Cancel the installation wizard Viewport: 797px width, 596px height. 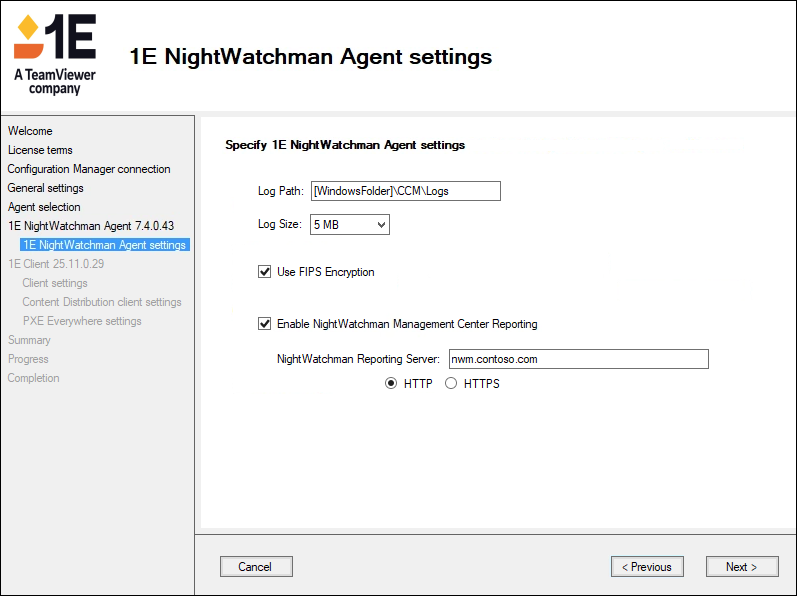pyautogui.click(x=255, y=567)
